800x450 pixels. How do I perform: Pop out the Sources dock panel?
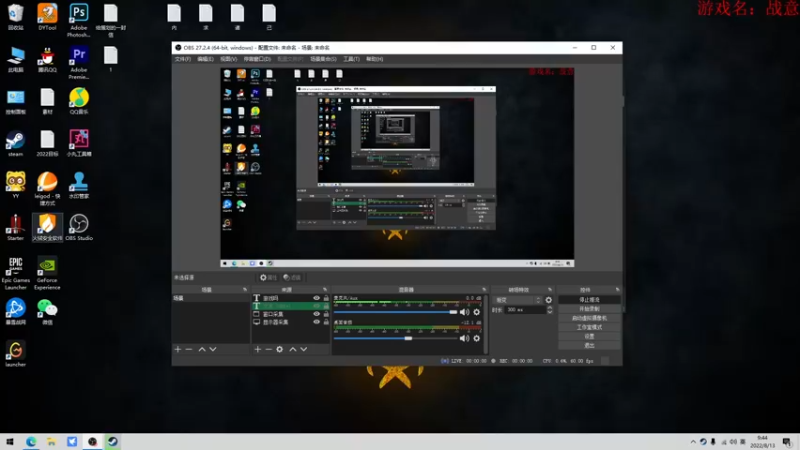tap(325, 290)
